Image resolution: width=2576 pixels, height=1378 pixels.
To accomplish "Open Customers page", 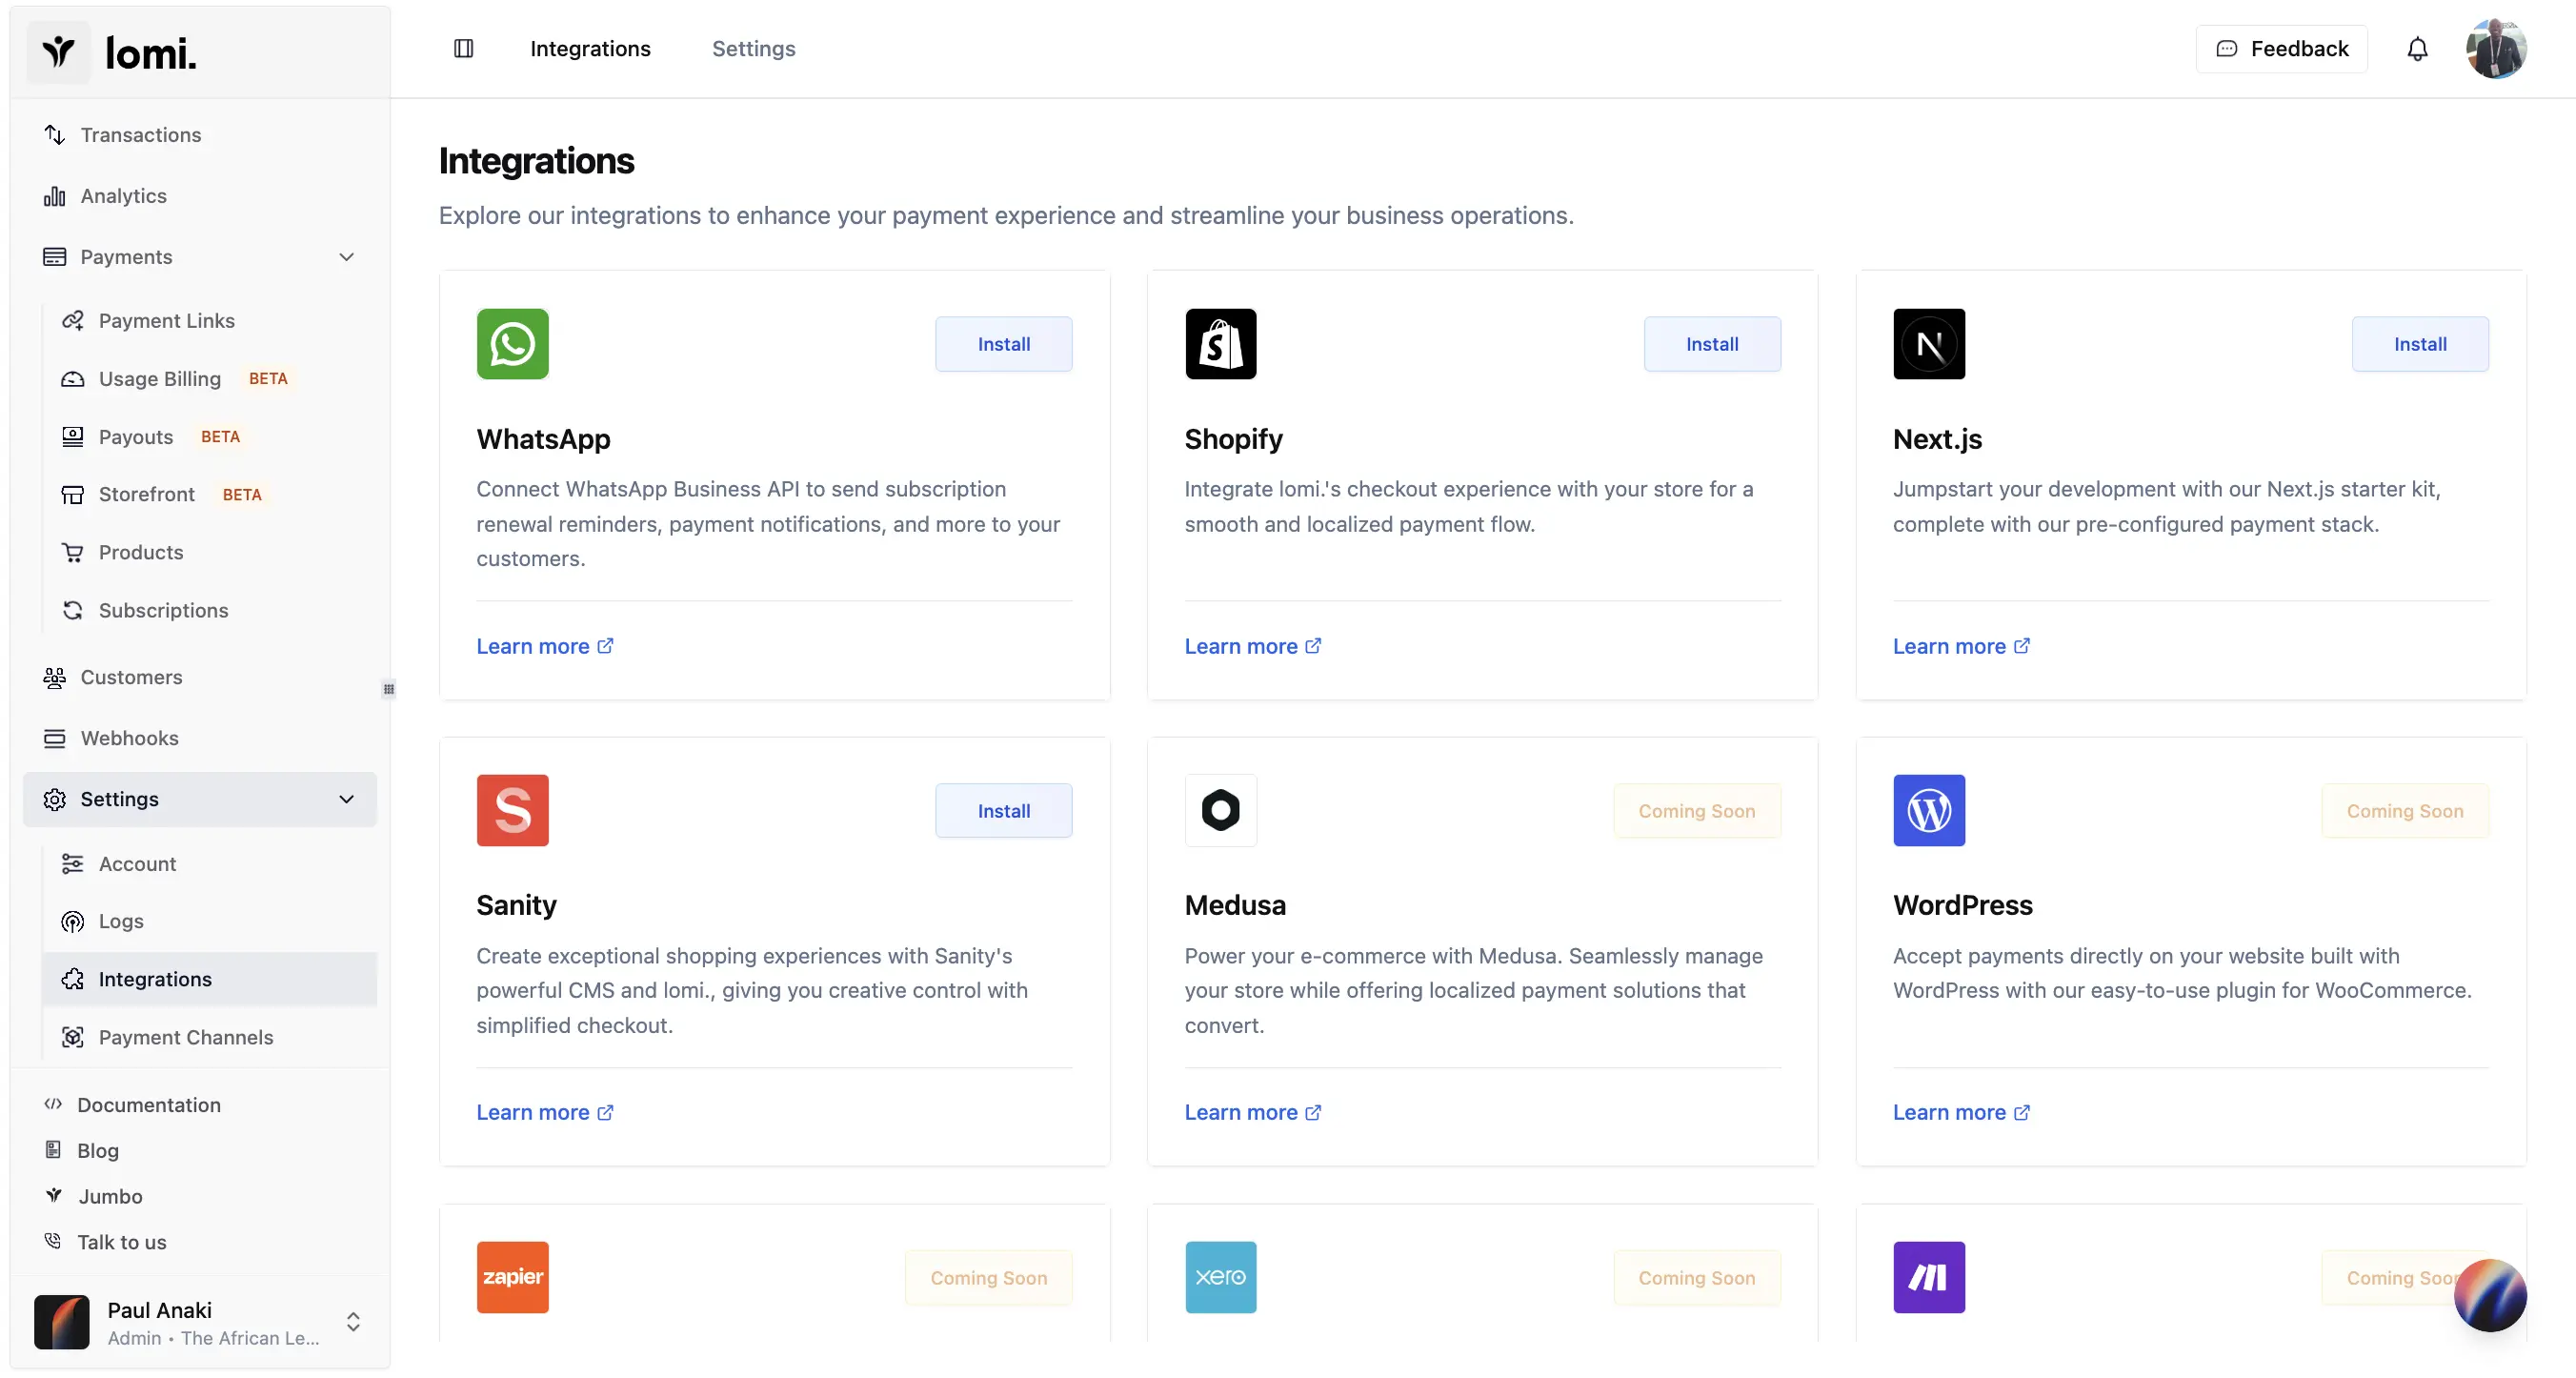I will point(200,677).
